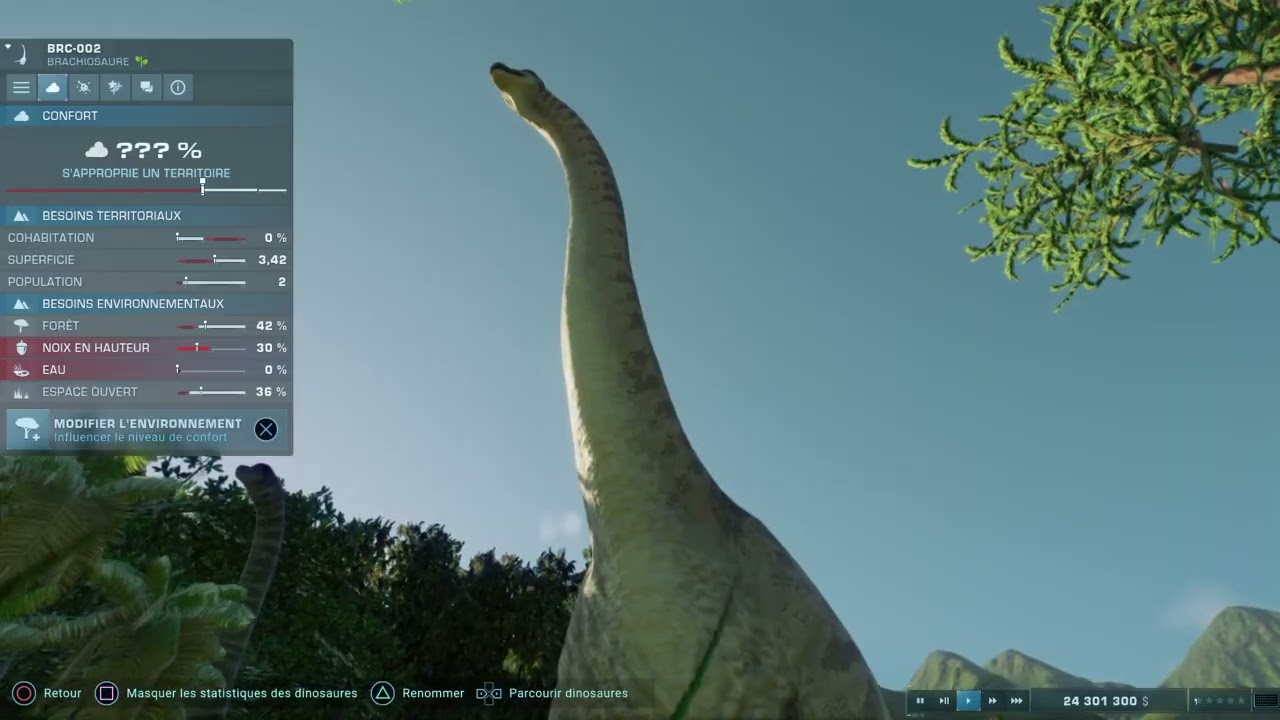Viewport: 1280px width, 720px height.
Task: Click the Forêt 42 % value
Action: tap(271, 326)
